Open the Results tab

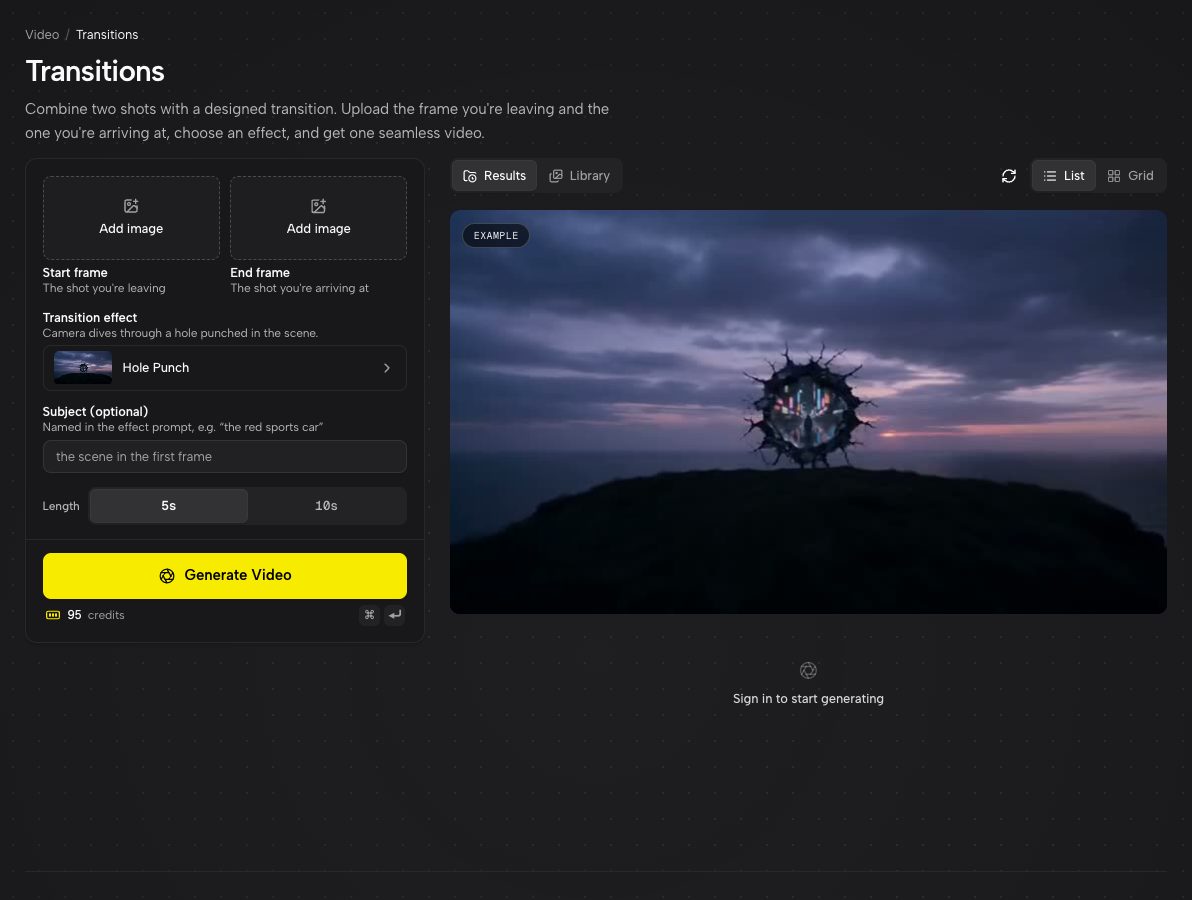[495, 176]
